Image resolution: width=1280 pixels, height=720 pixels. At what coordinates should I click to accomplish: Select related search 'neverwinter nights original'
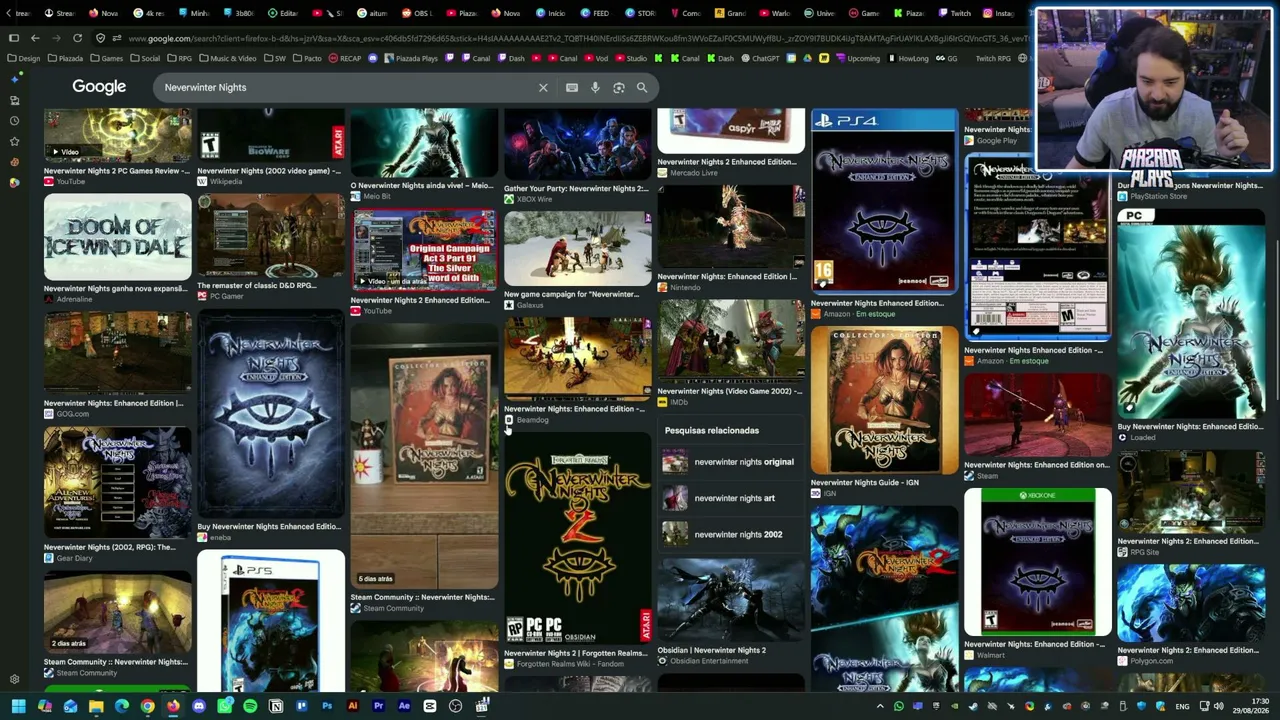[x=732, y=462]
